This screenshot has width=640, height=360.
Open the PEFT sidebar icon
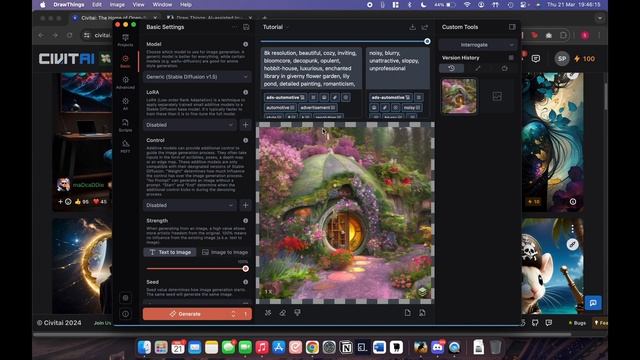point(125,146)
